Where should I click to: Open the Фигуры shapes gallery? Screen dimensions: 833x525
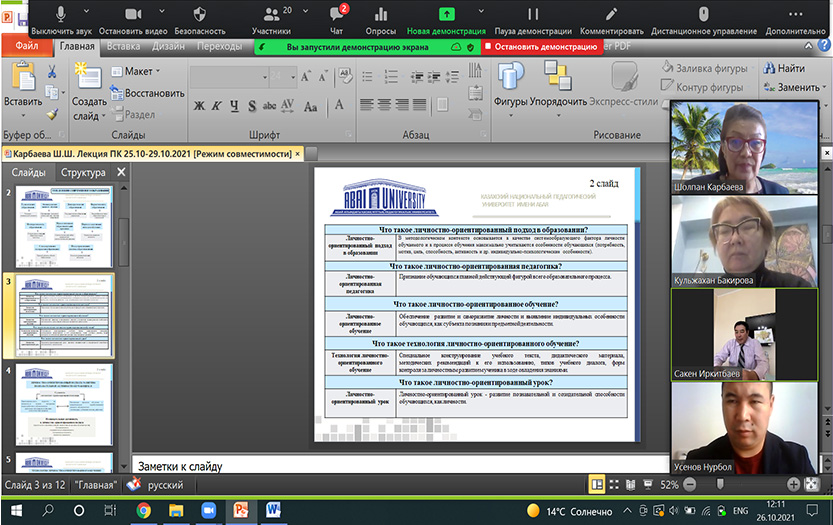pyautogui.click(x=511, y=85)
